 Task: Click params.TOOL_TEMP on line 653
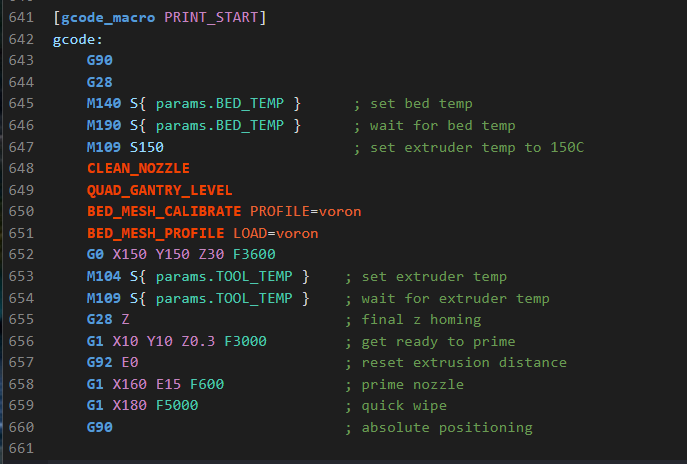pyautogui.click(x=224, y=277)
